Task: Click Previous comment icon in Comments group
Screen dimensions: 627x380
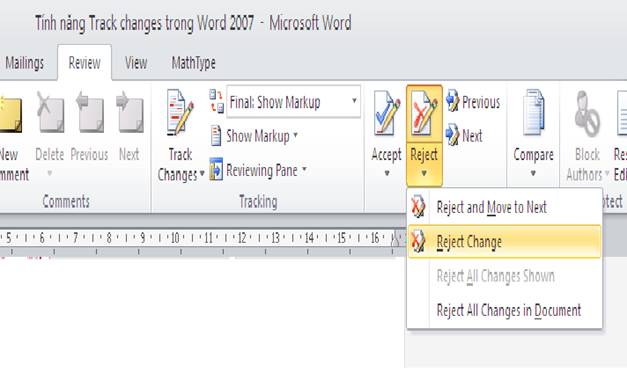Action: click(89, 112)
